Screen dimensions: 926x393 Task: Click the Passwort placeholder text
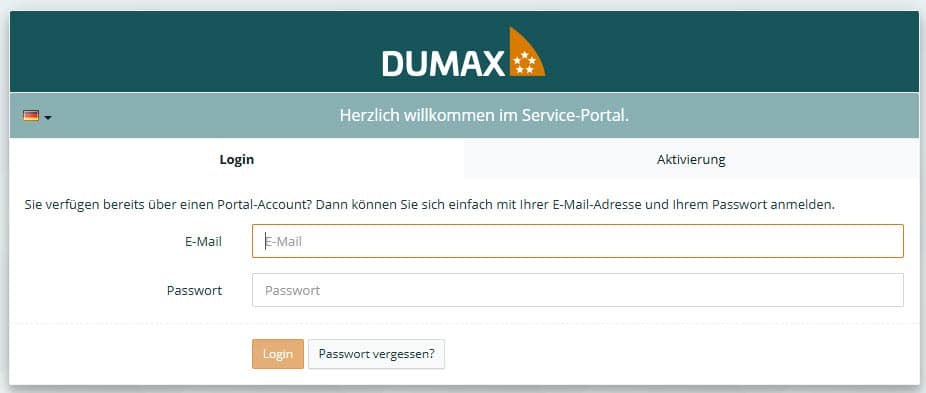(x=292, y=291)
